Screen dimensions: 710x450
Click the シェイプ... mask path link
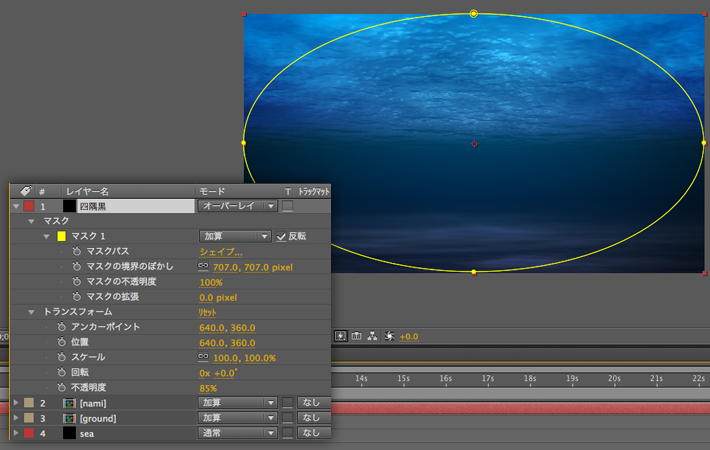tap(220, 252)
